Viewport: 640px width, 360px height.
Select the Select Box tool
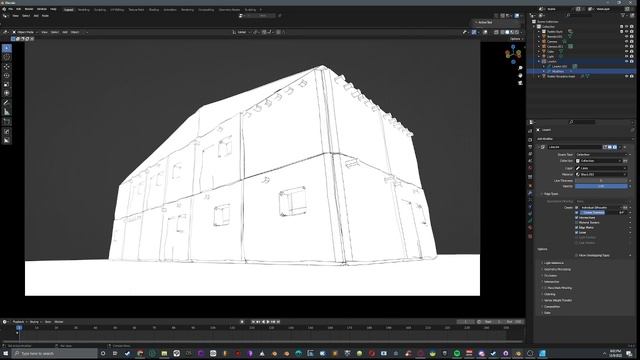pos(7,48)
